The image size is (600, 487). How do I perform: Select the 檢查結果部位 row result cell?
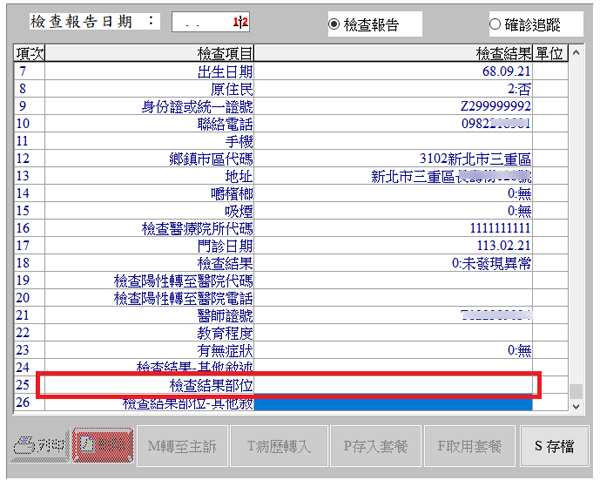[395, 385]
